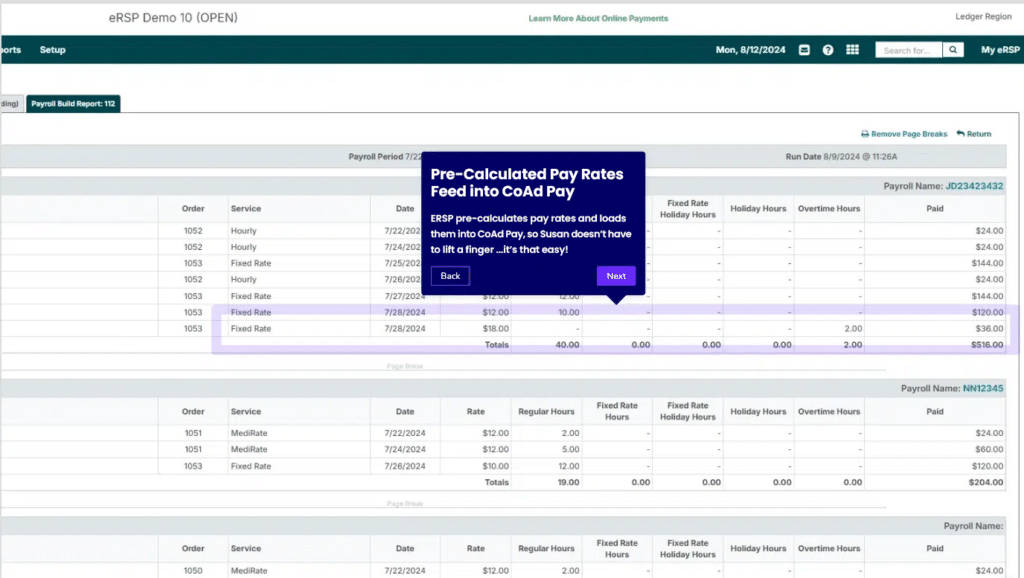1024x578 pixels.
Task: Click the printer icon beside Remove Page Breaks
Action: (865, 134)
